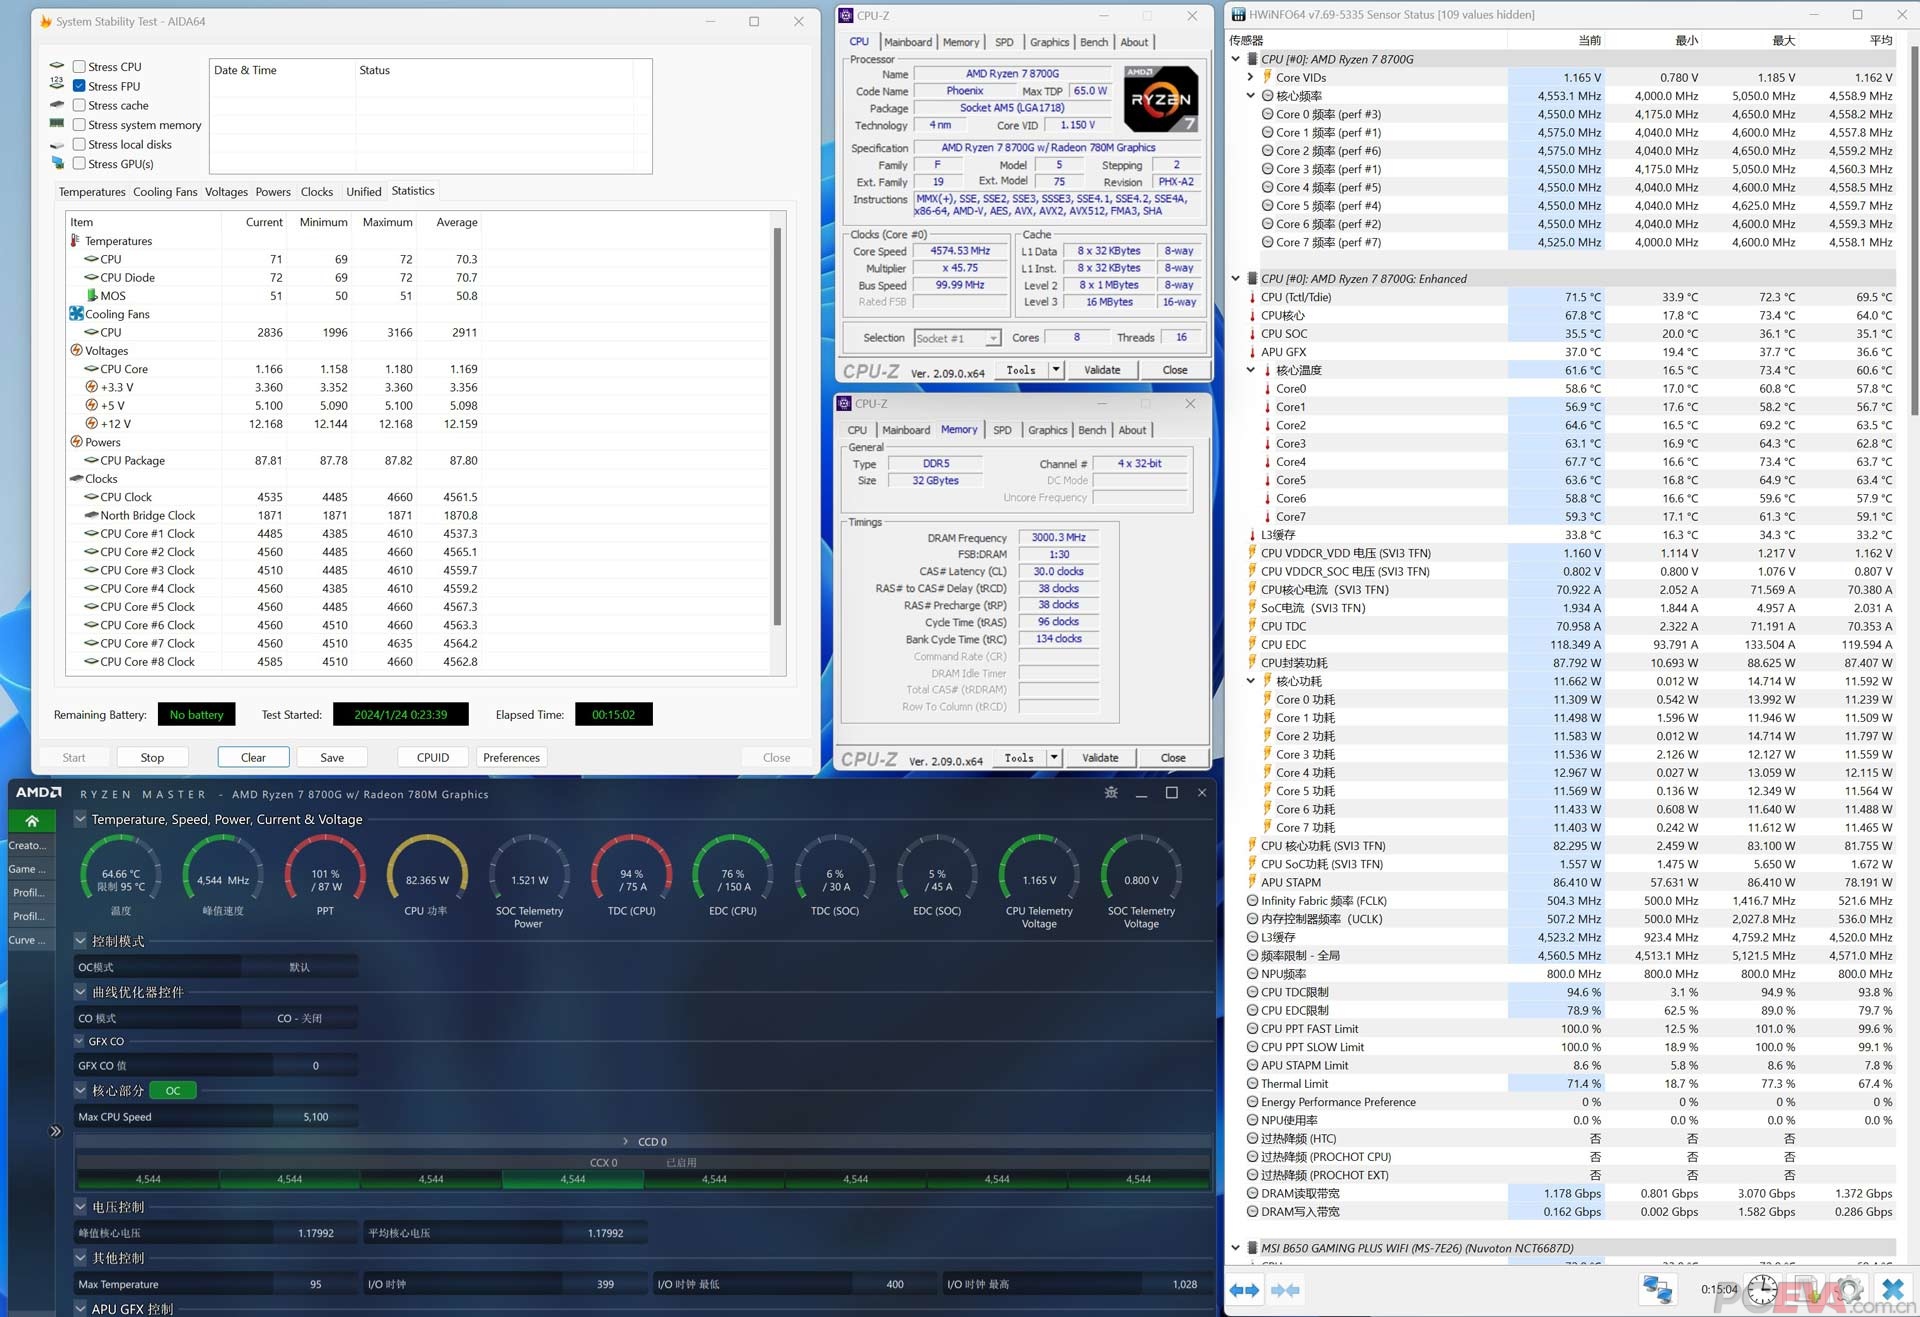
Task: Open the SPD tab in CPU-Z
Action: point(1004,42)
